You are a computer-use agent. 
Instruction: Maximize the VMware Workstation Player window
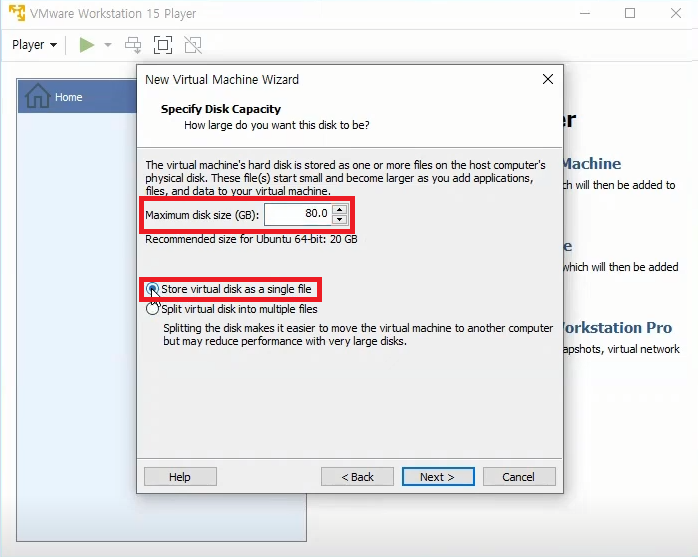coord(630,13)
